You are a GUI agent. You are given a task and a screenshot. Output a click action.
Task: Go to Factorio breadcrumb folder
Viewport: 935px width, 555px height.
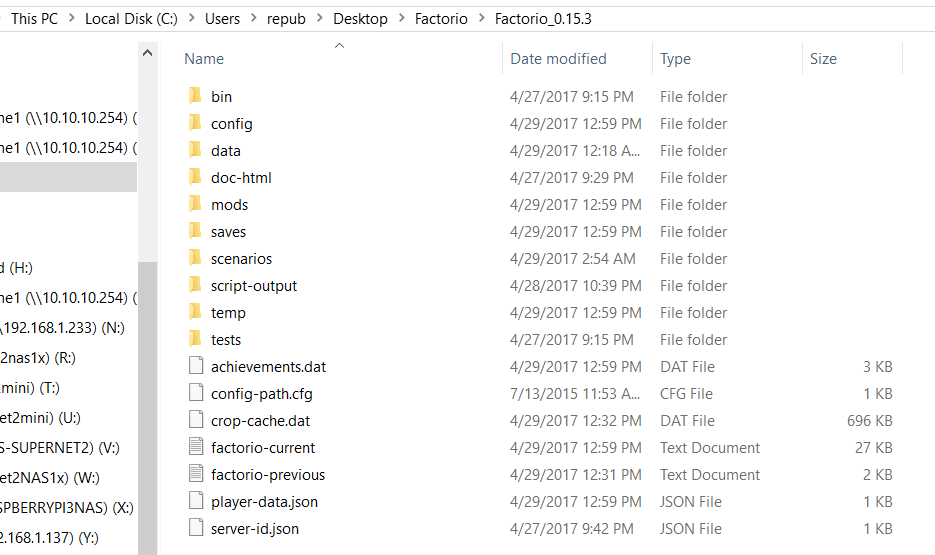(441, 19)
